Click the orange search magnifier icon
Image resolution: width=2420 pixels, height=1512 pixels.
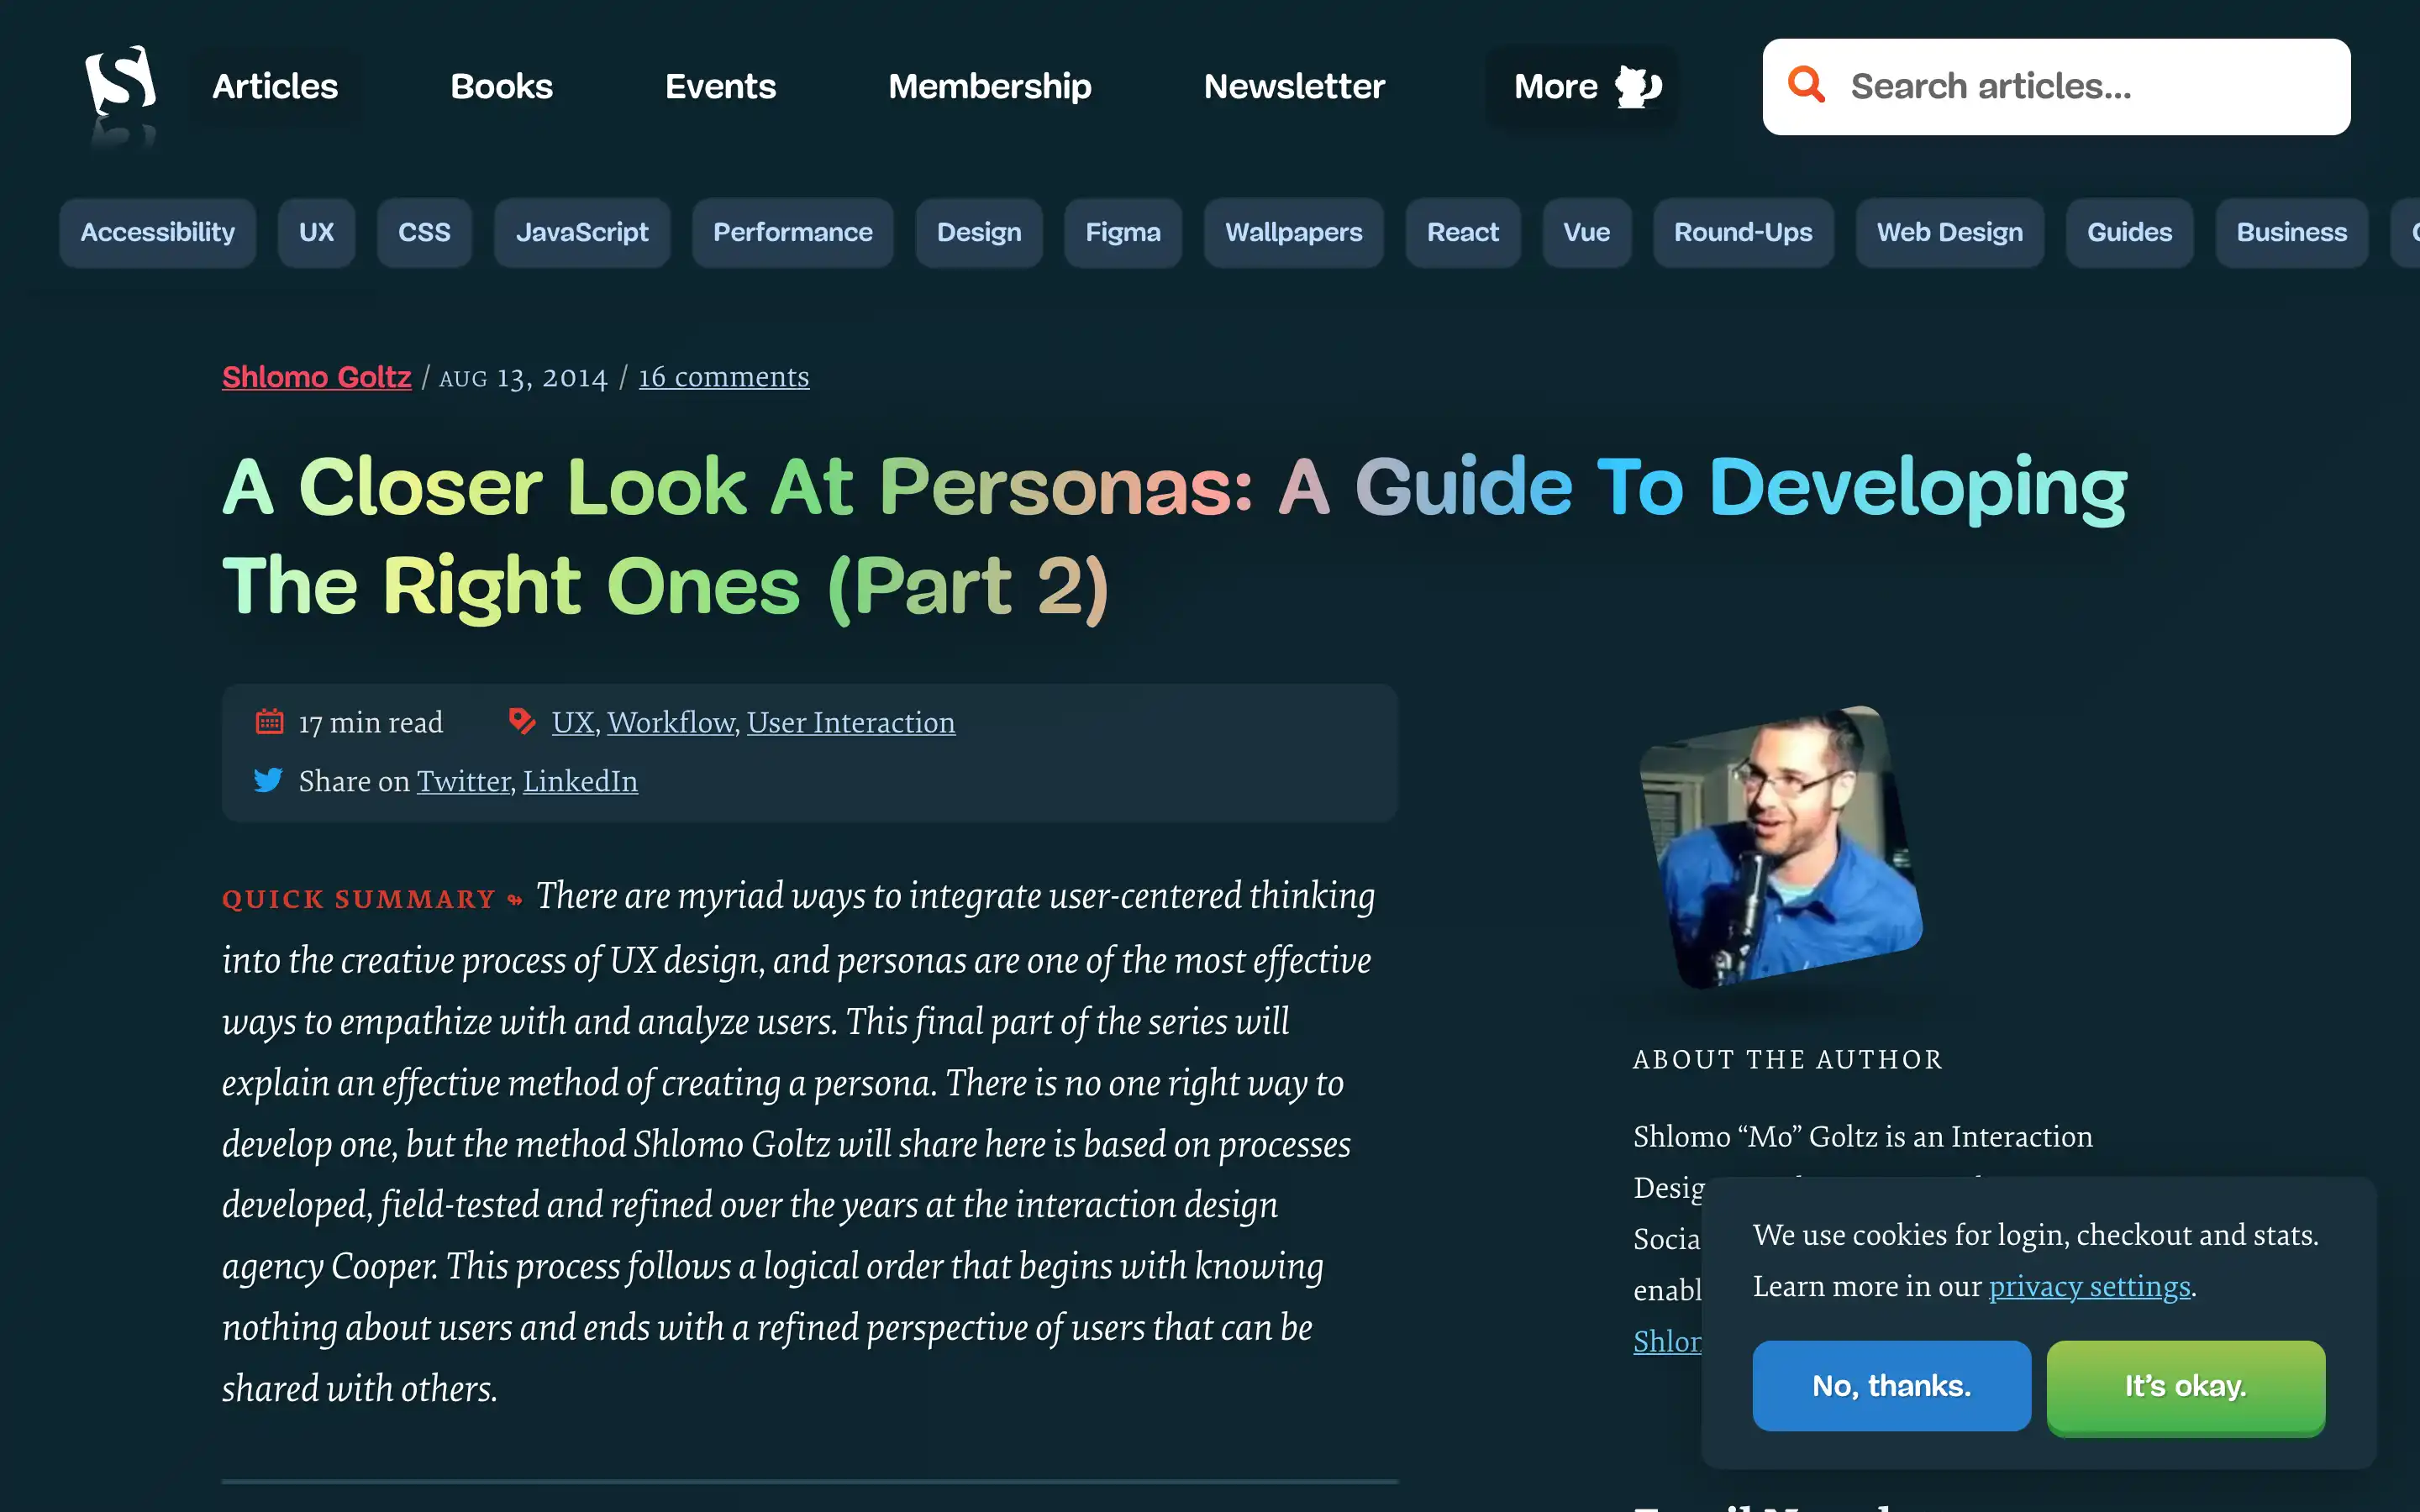pyautogui.click(x=1806, y=85)
